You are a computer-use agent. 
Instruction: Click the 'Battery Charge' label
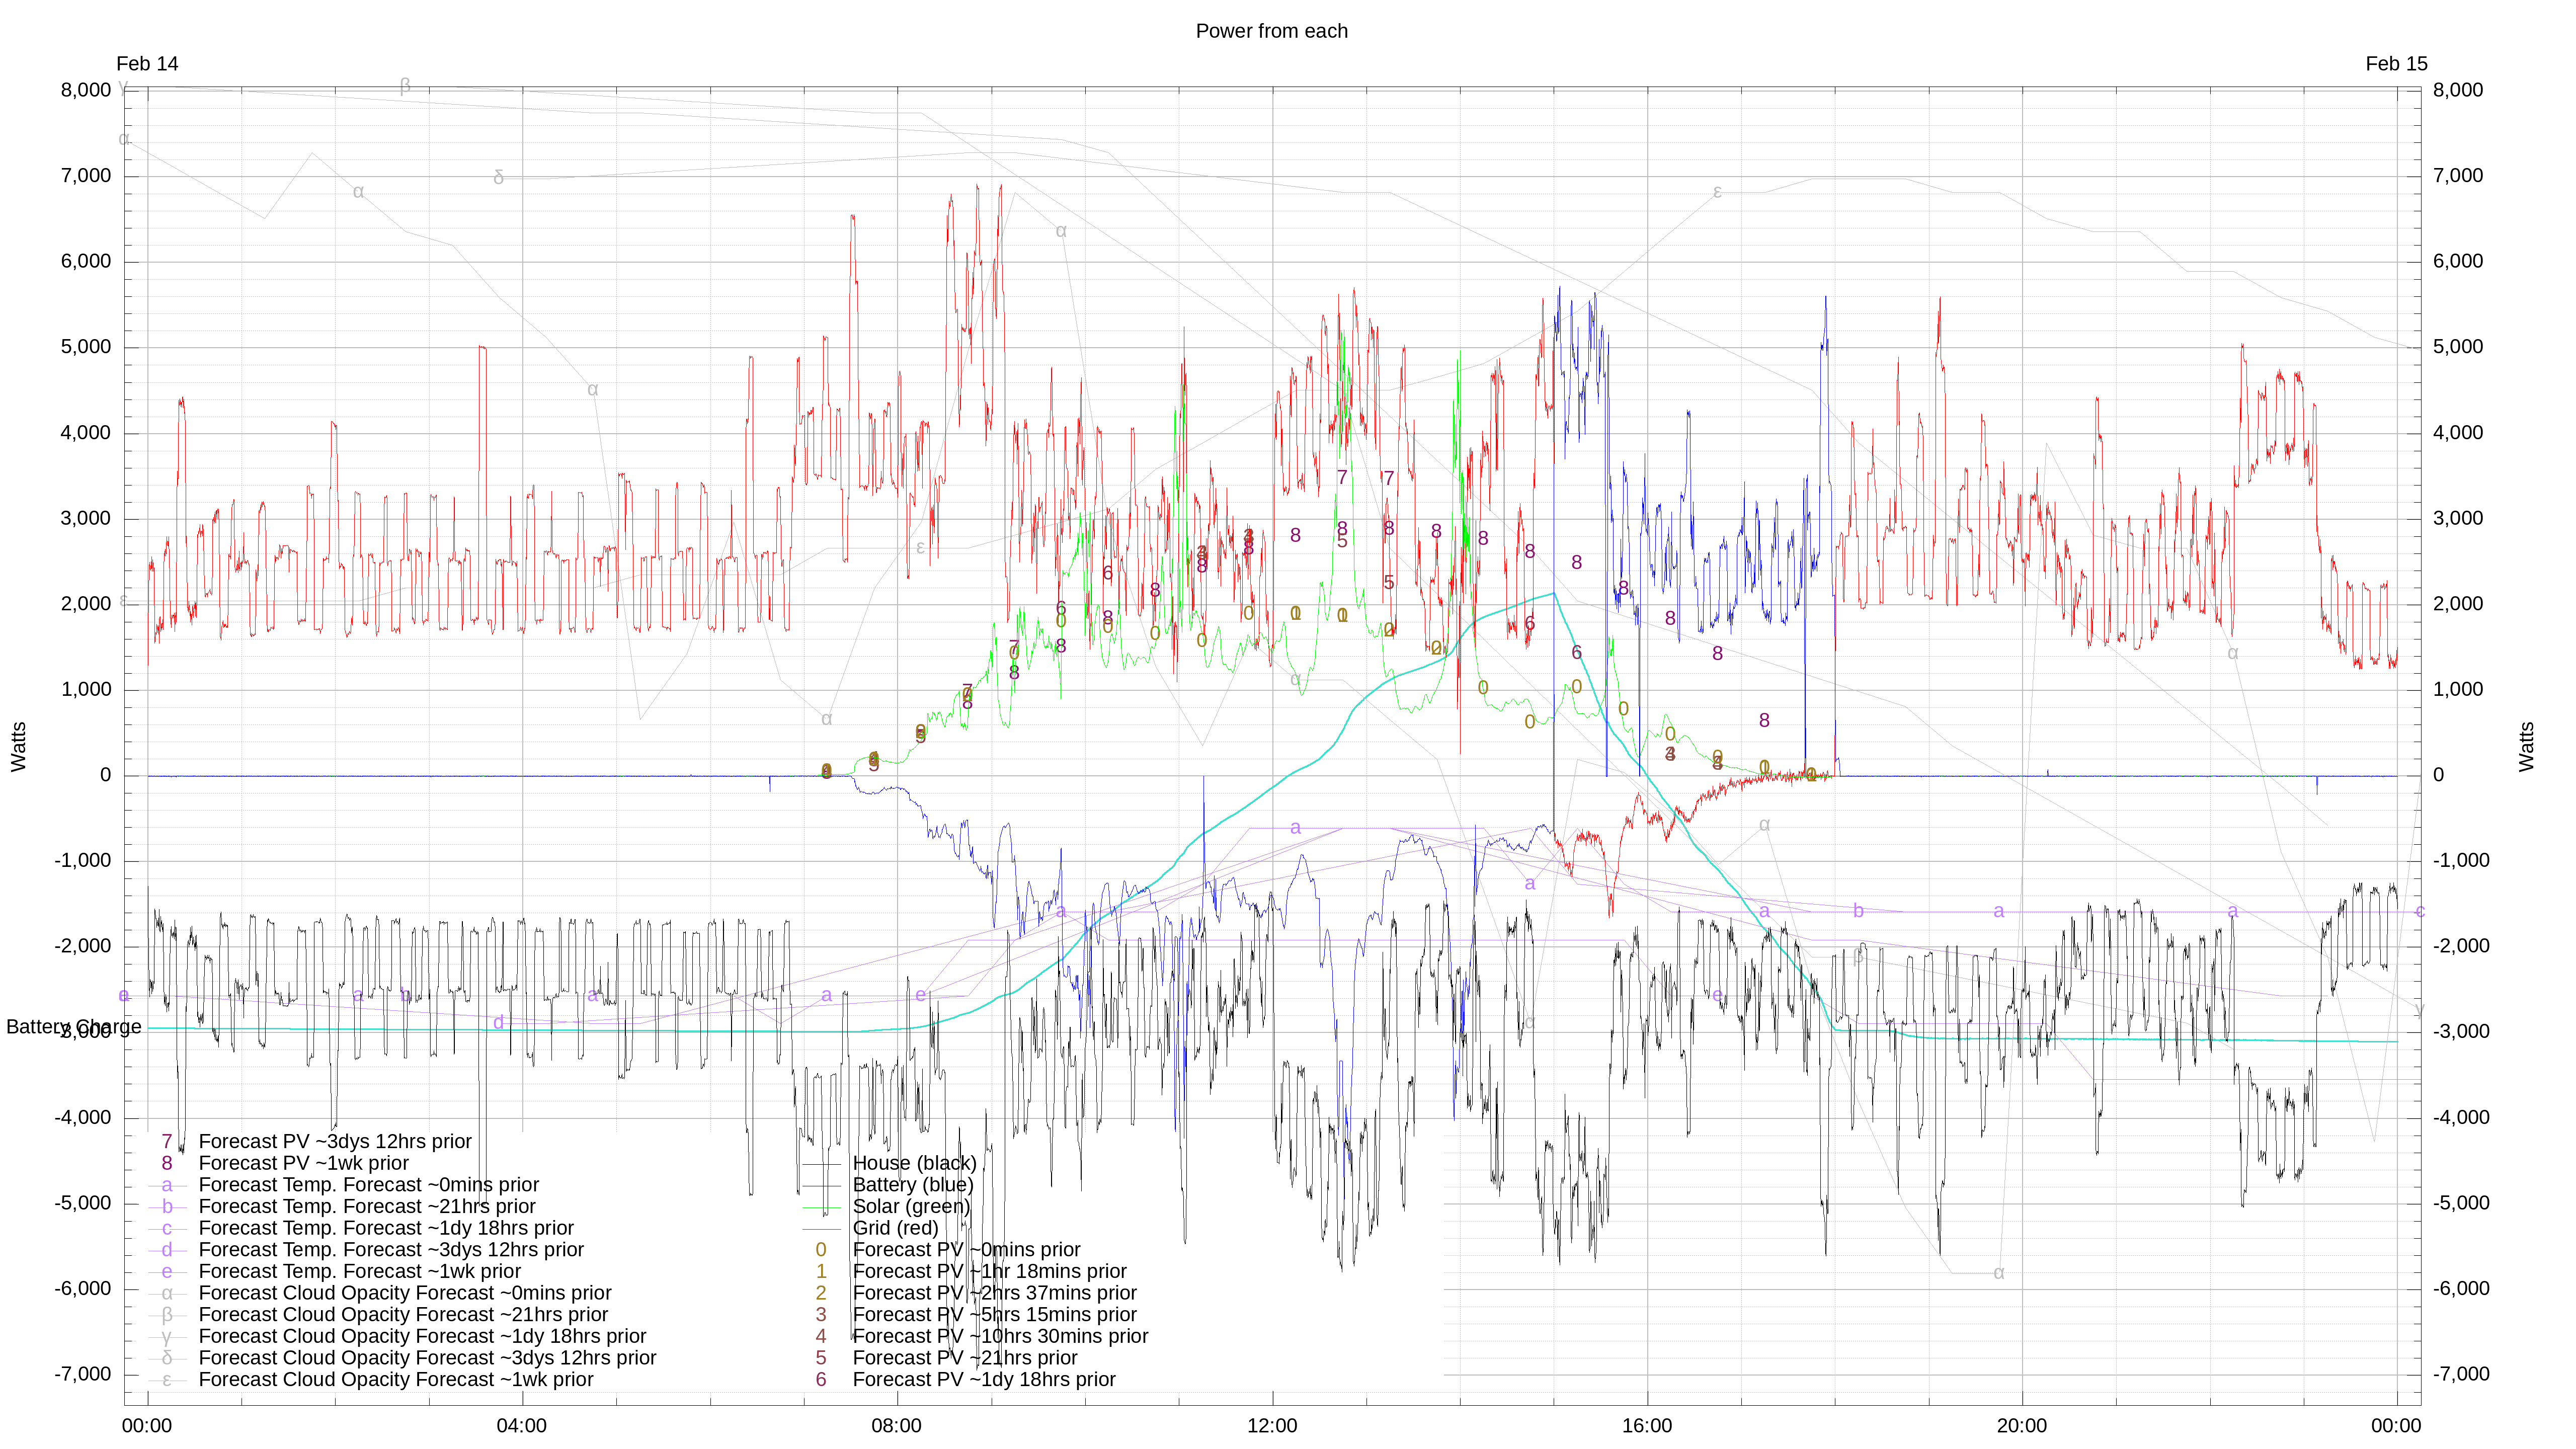(x=74, y=1027)
